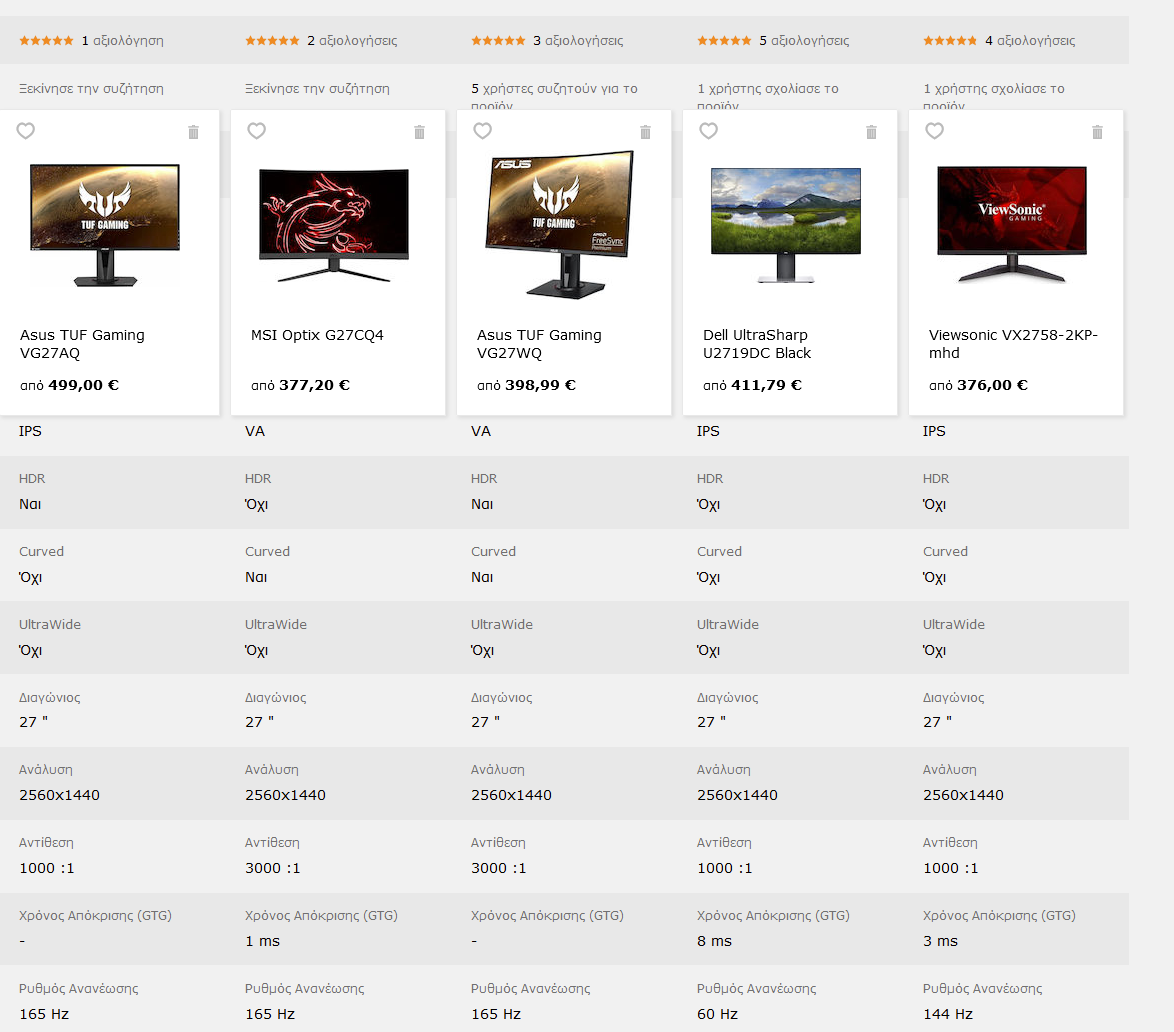Select the 3 ms response time value
The height and width of the screenshot is (1032, 1174).
(940, 941)
